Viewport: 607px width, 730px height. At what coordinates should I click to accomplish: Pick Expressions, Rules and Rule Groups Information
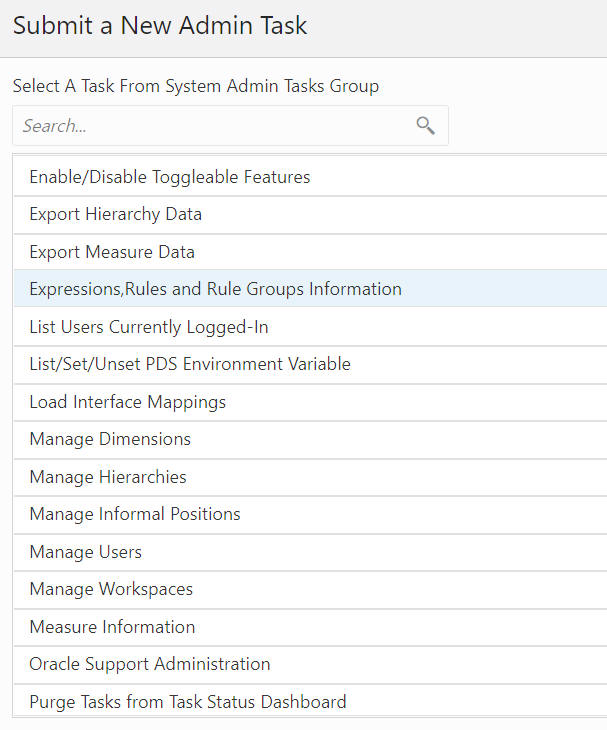pyautogui.click(x=216, y=289)
